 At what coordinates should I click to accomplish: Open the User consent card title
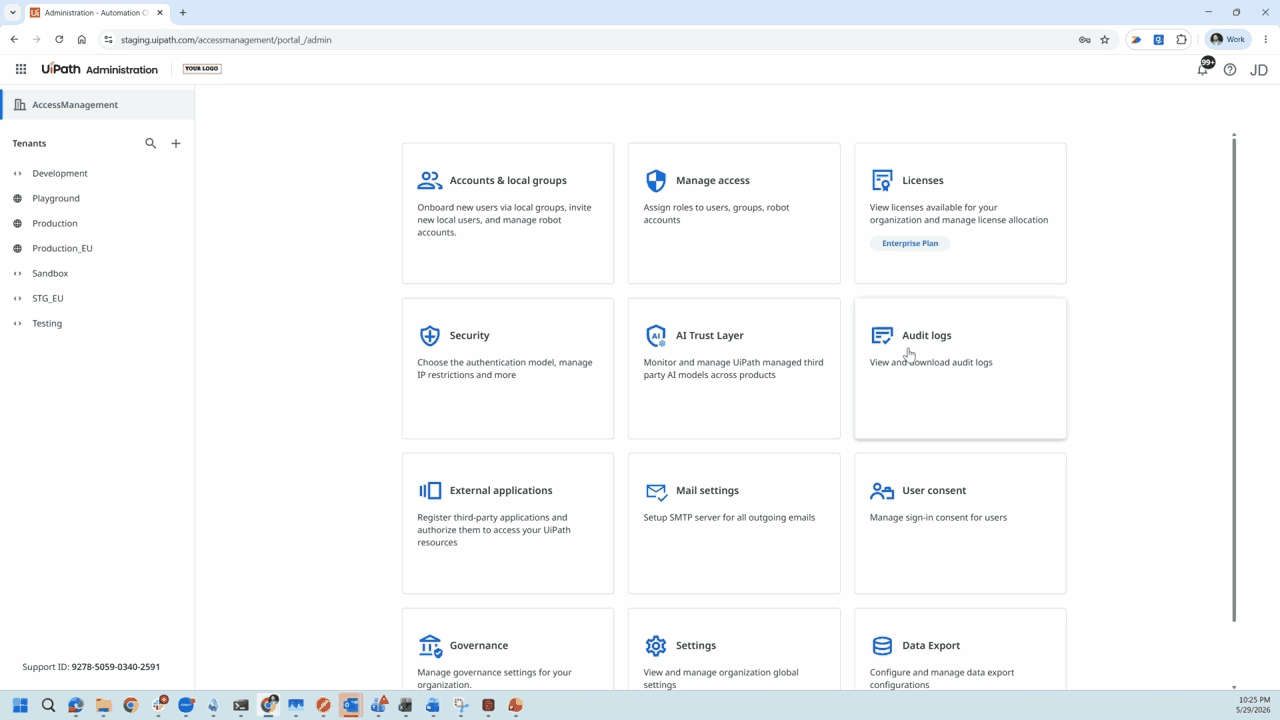pyautogui.click(x=934, y=490)
